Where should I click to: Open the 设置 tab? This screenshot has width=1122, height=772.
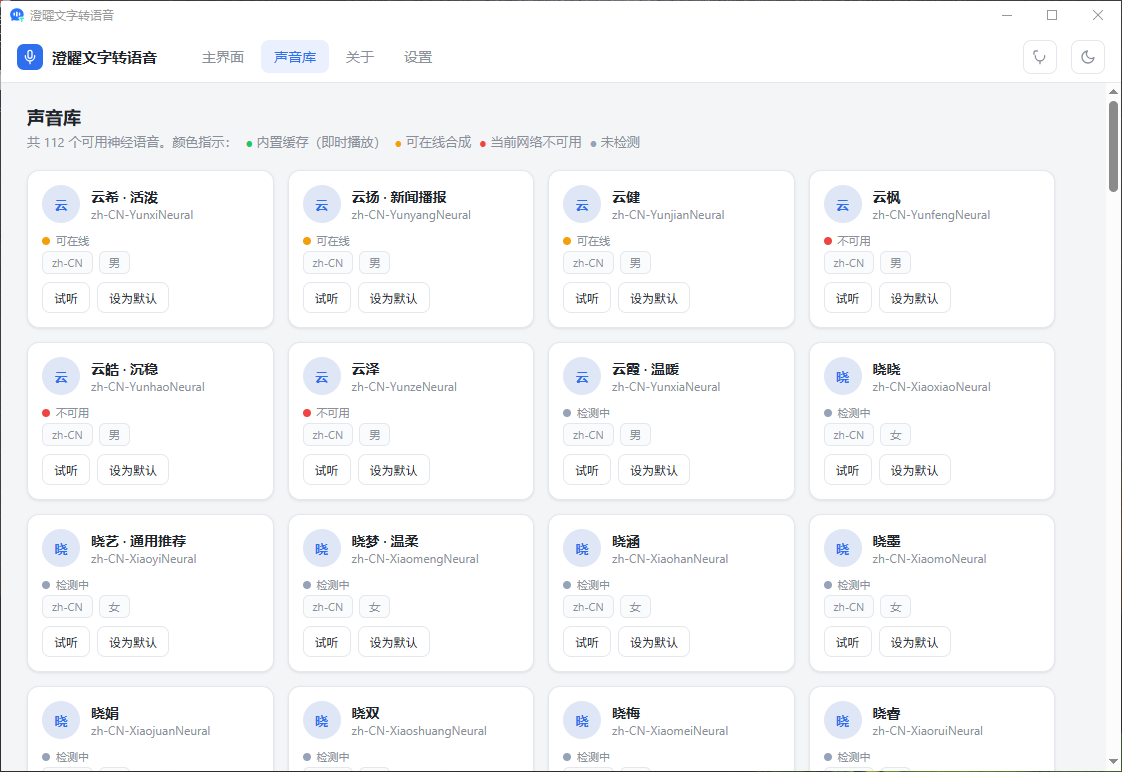point(418,57)
